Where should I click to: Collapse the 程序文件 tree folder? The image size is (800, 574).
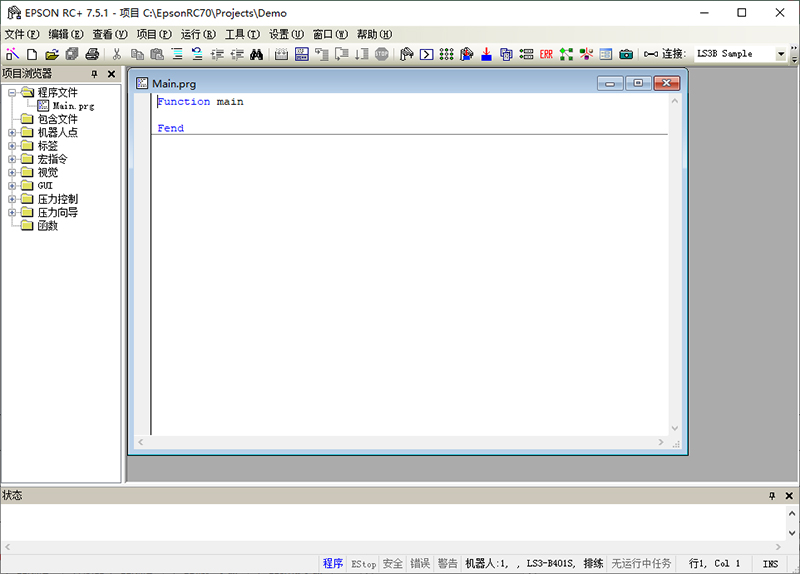pos(12,92)
